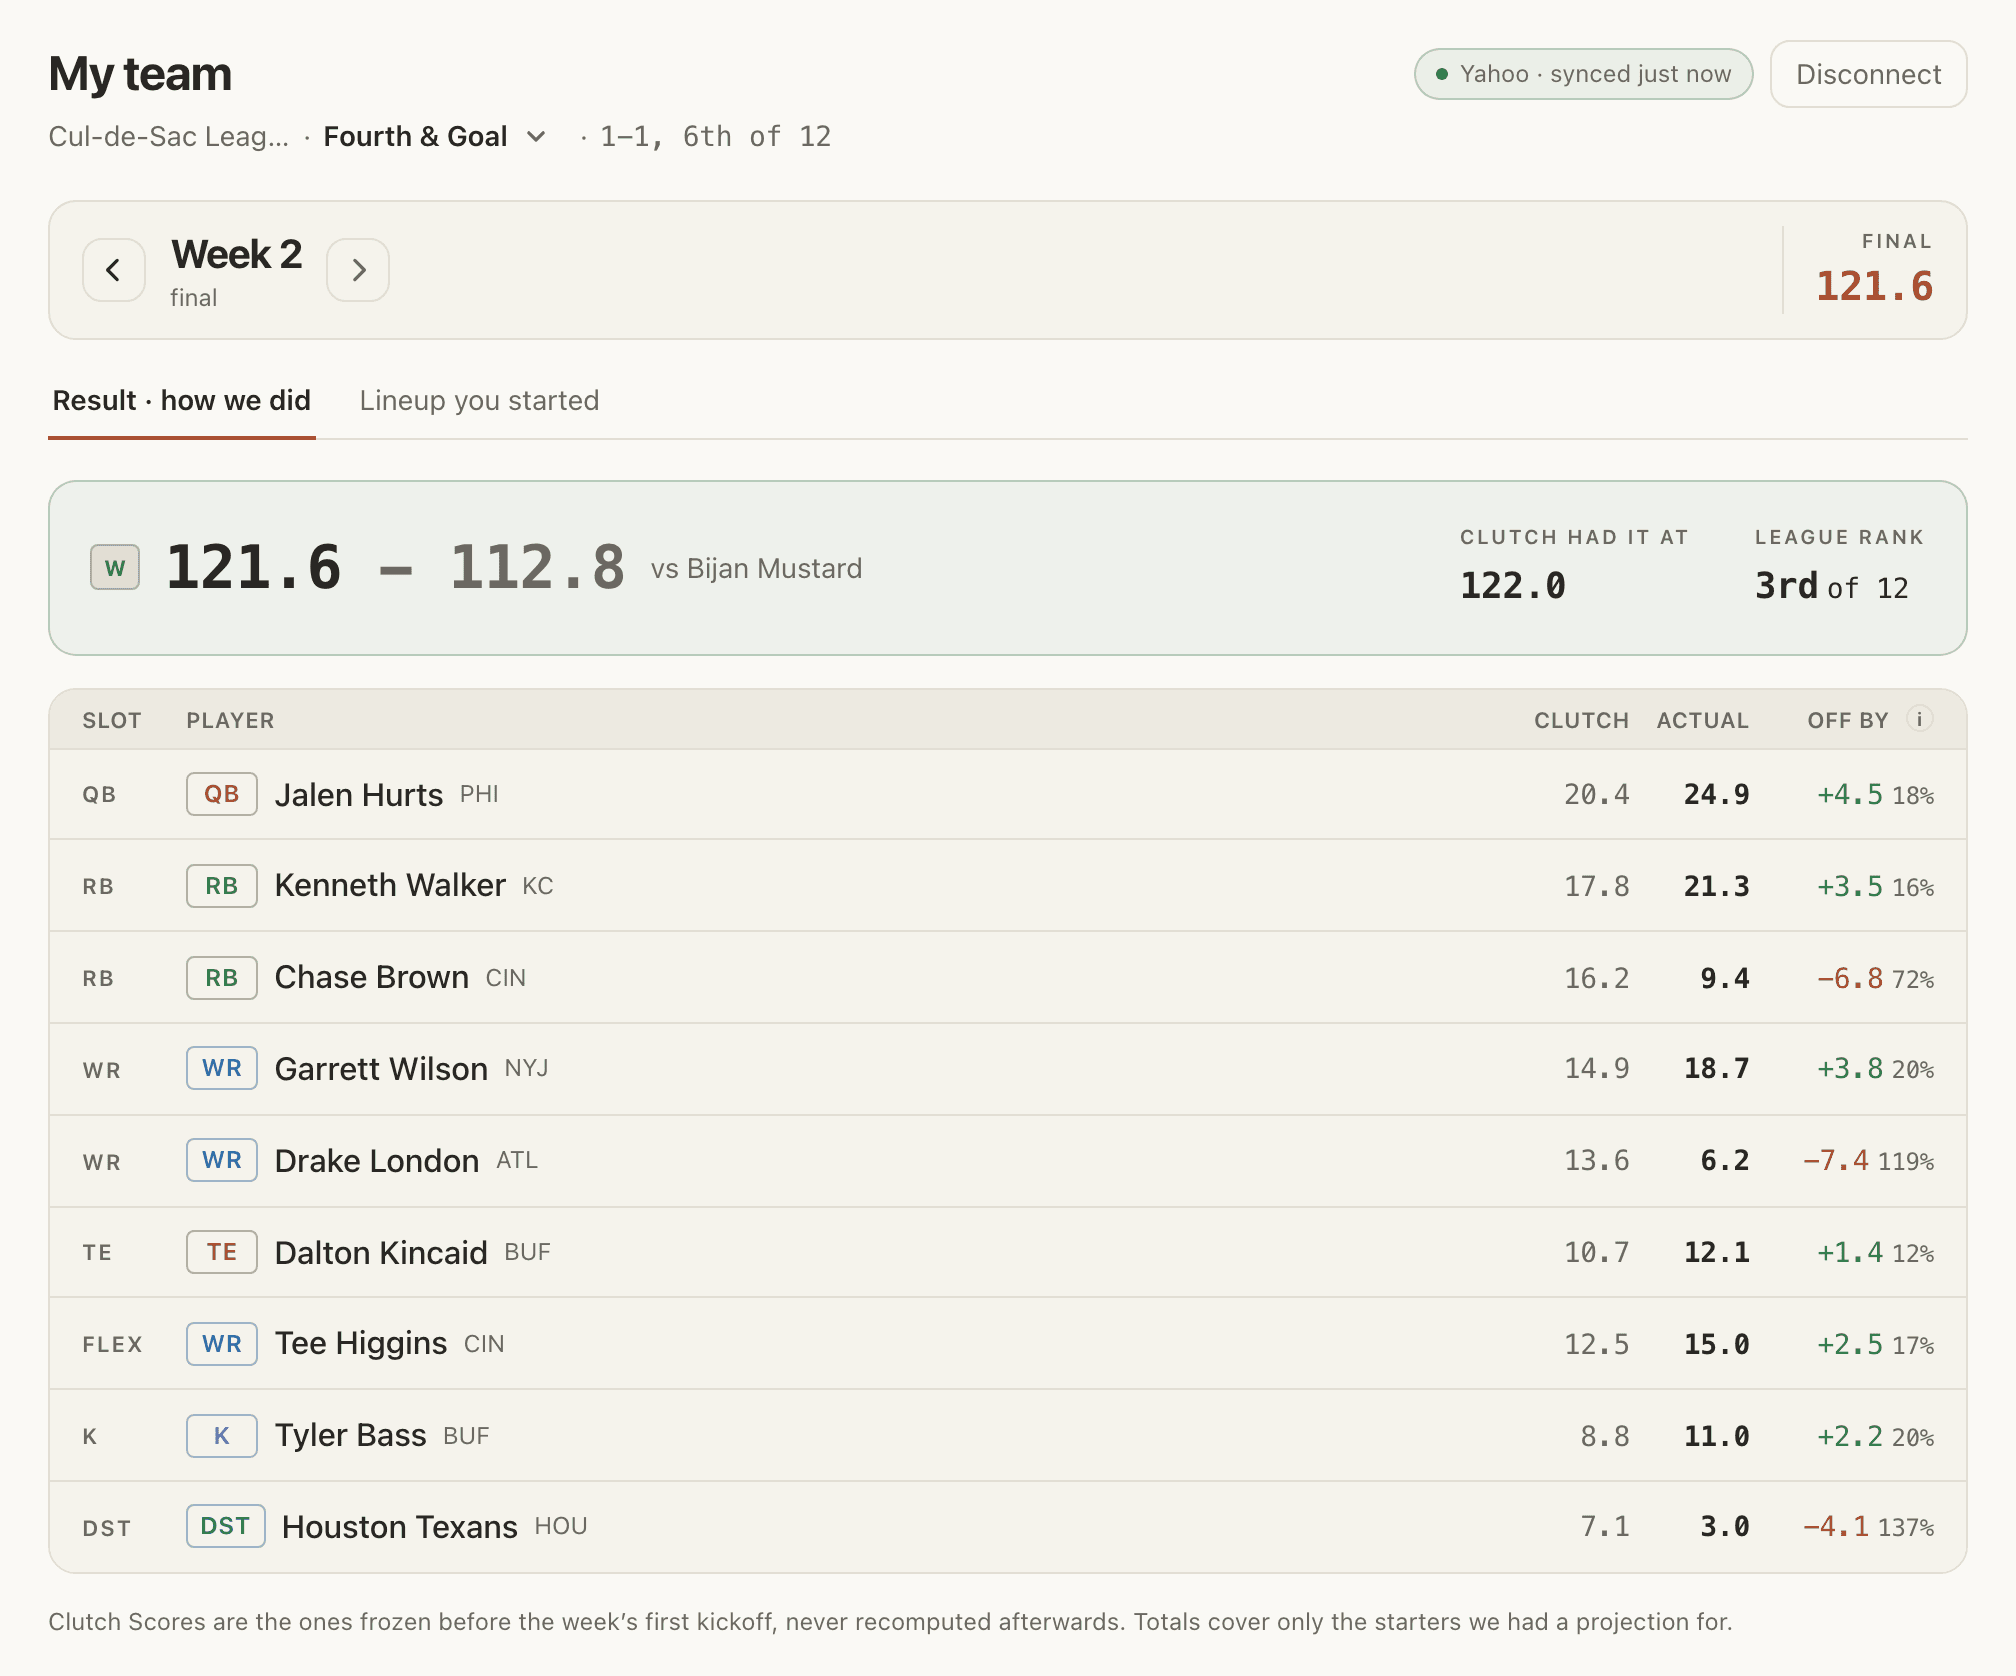This screenshot has width=2016, height=1676.
Task: Click Houston Texans DST position badge
Action: (226, 1526)
